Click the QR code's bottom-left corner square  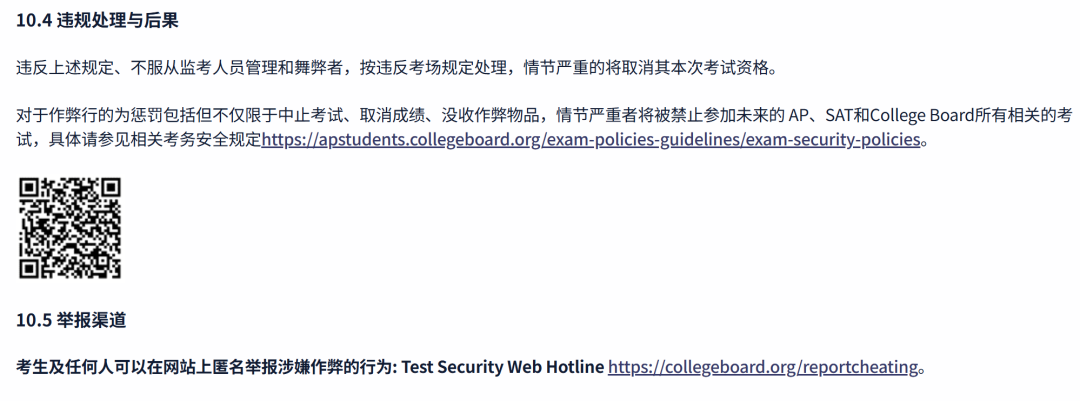(x=31, y=267)
